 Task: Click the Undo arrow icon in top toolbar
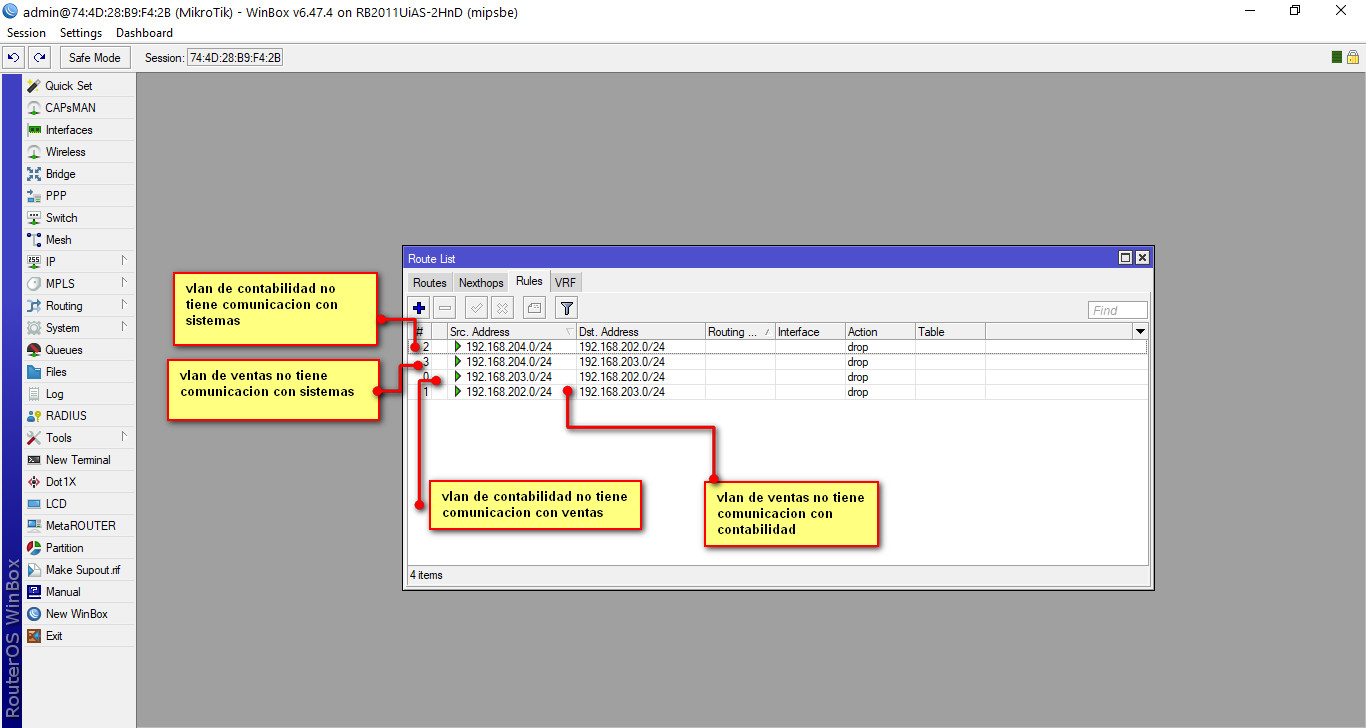pyautogui.click(x=14, y=58)
